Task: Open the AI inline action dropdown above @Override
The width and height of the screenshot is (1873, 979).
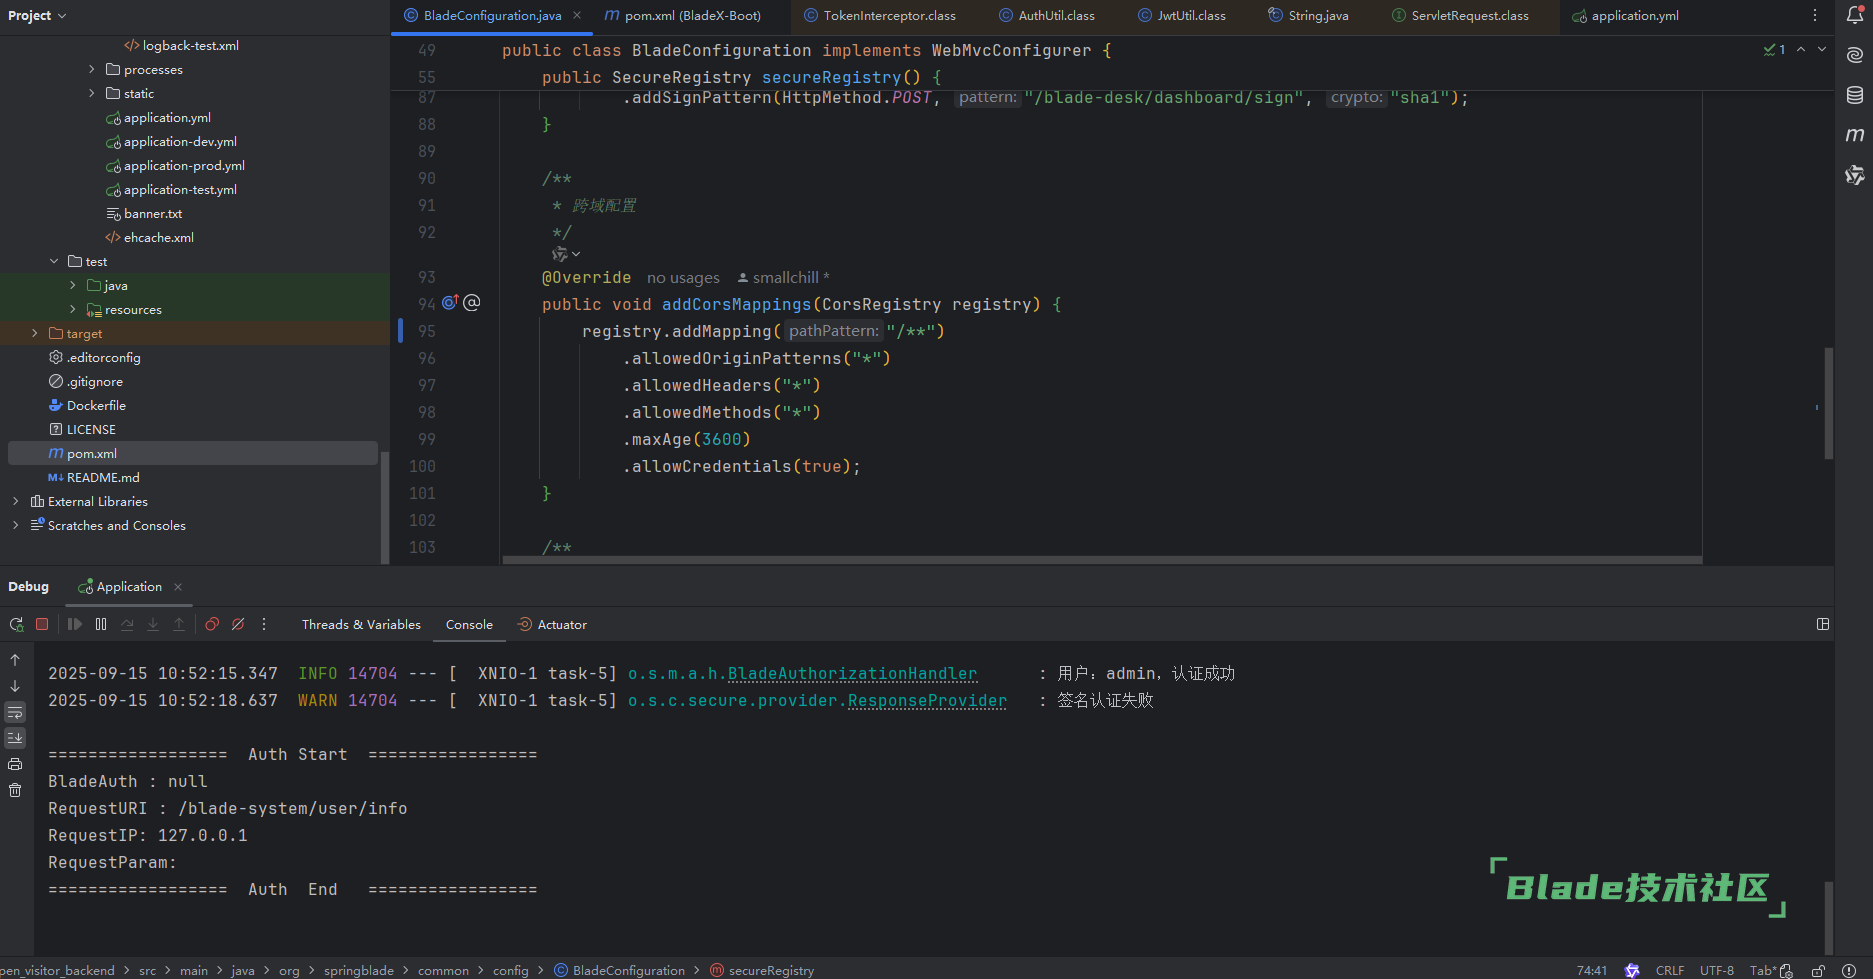Action: tap(566, 254)
